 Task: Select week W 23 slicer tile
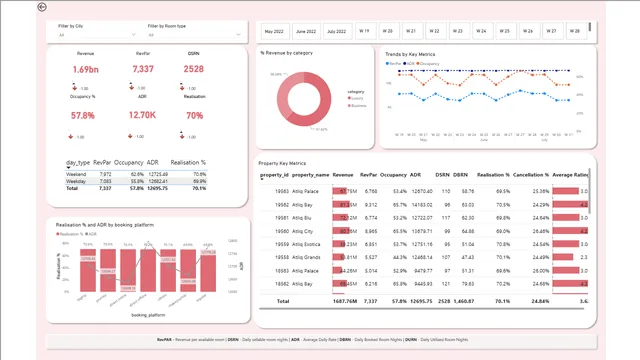click(x=458, y=31)
